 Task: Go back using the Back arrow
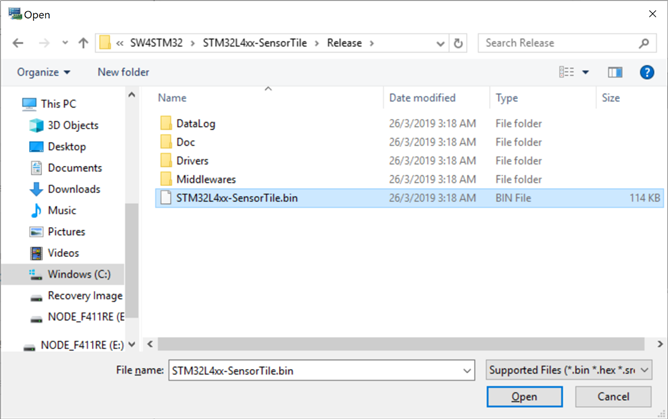pyautogui.click(x=18, y=43)
